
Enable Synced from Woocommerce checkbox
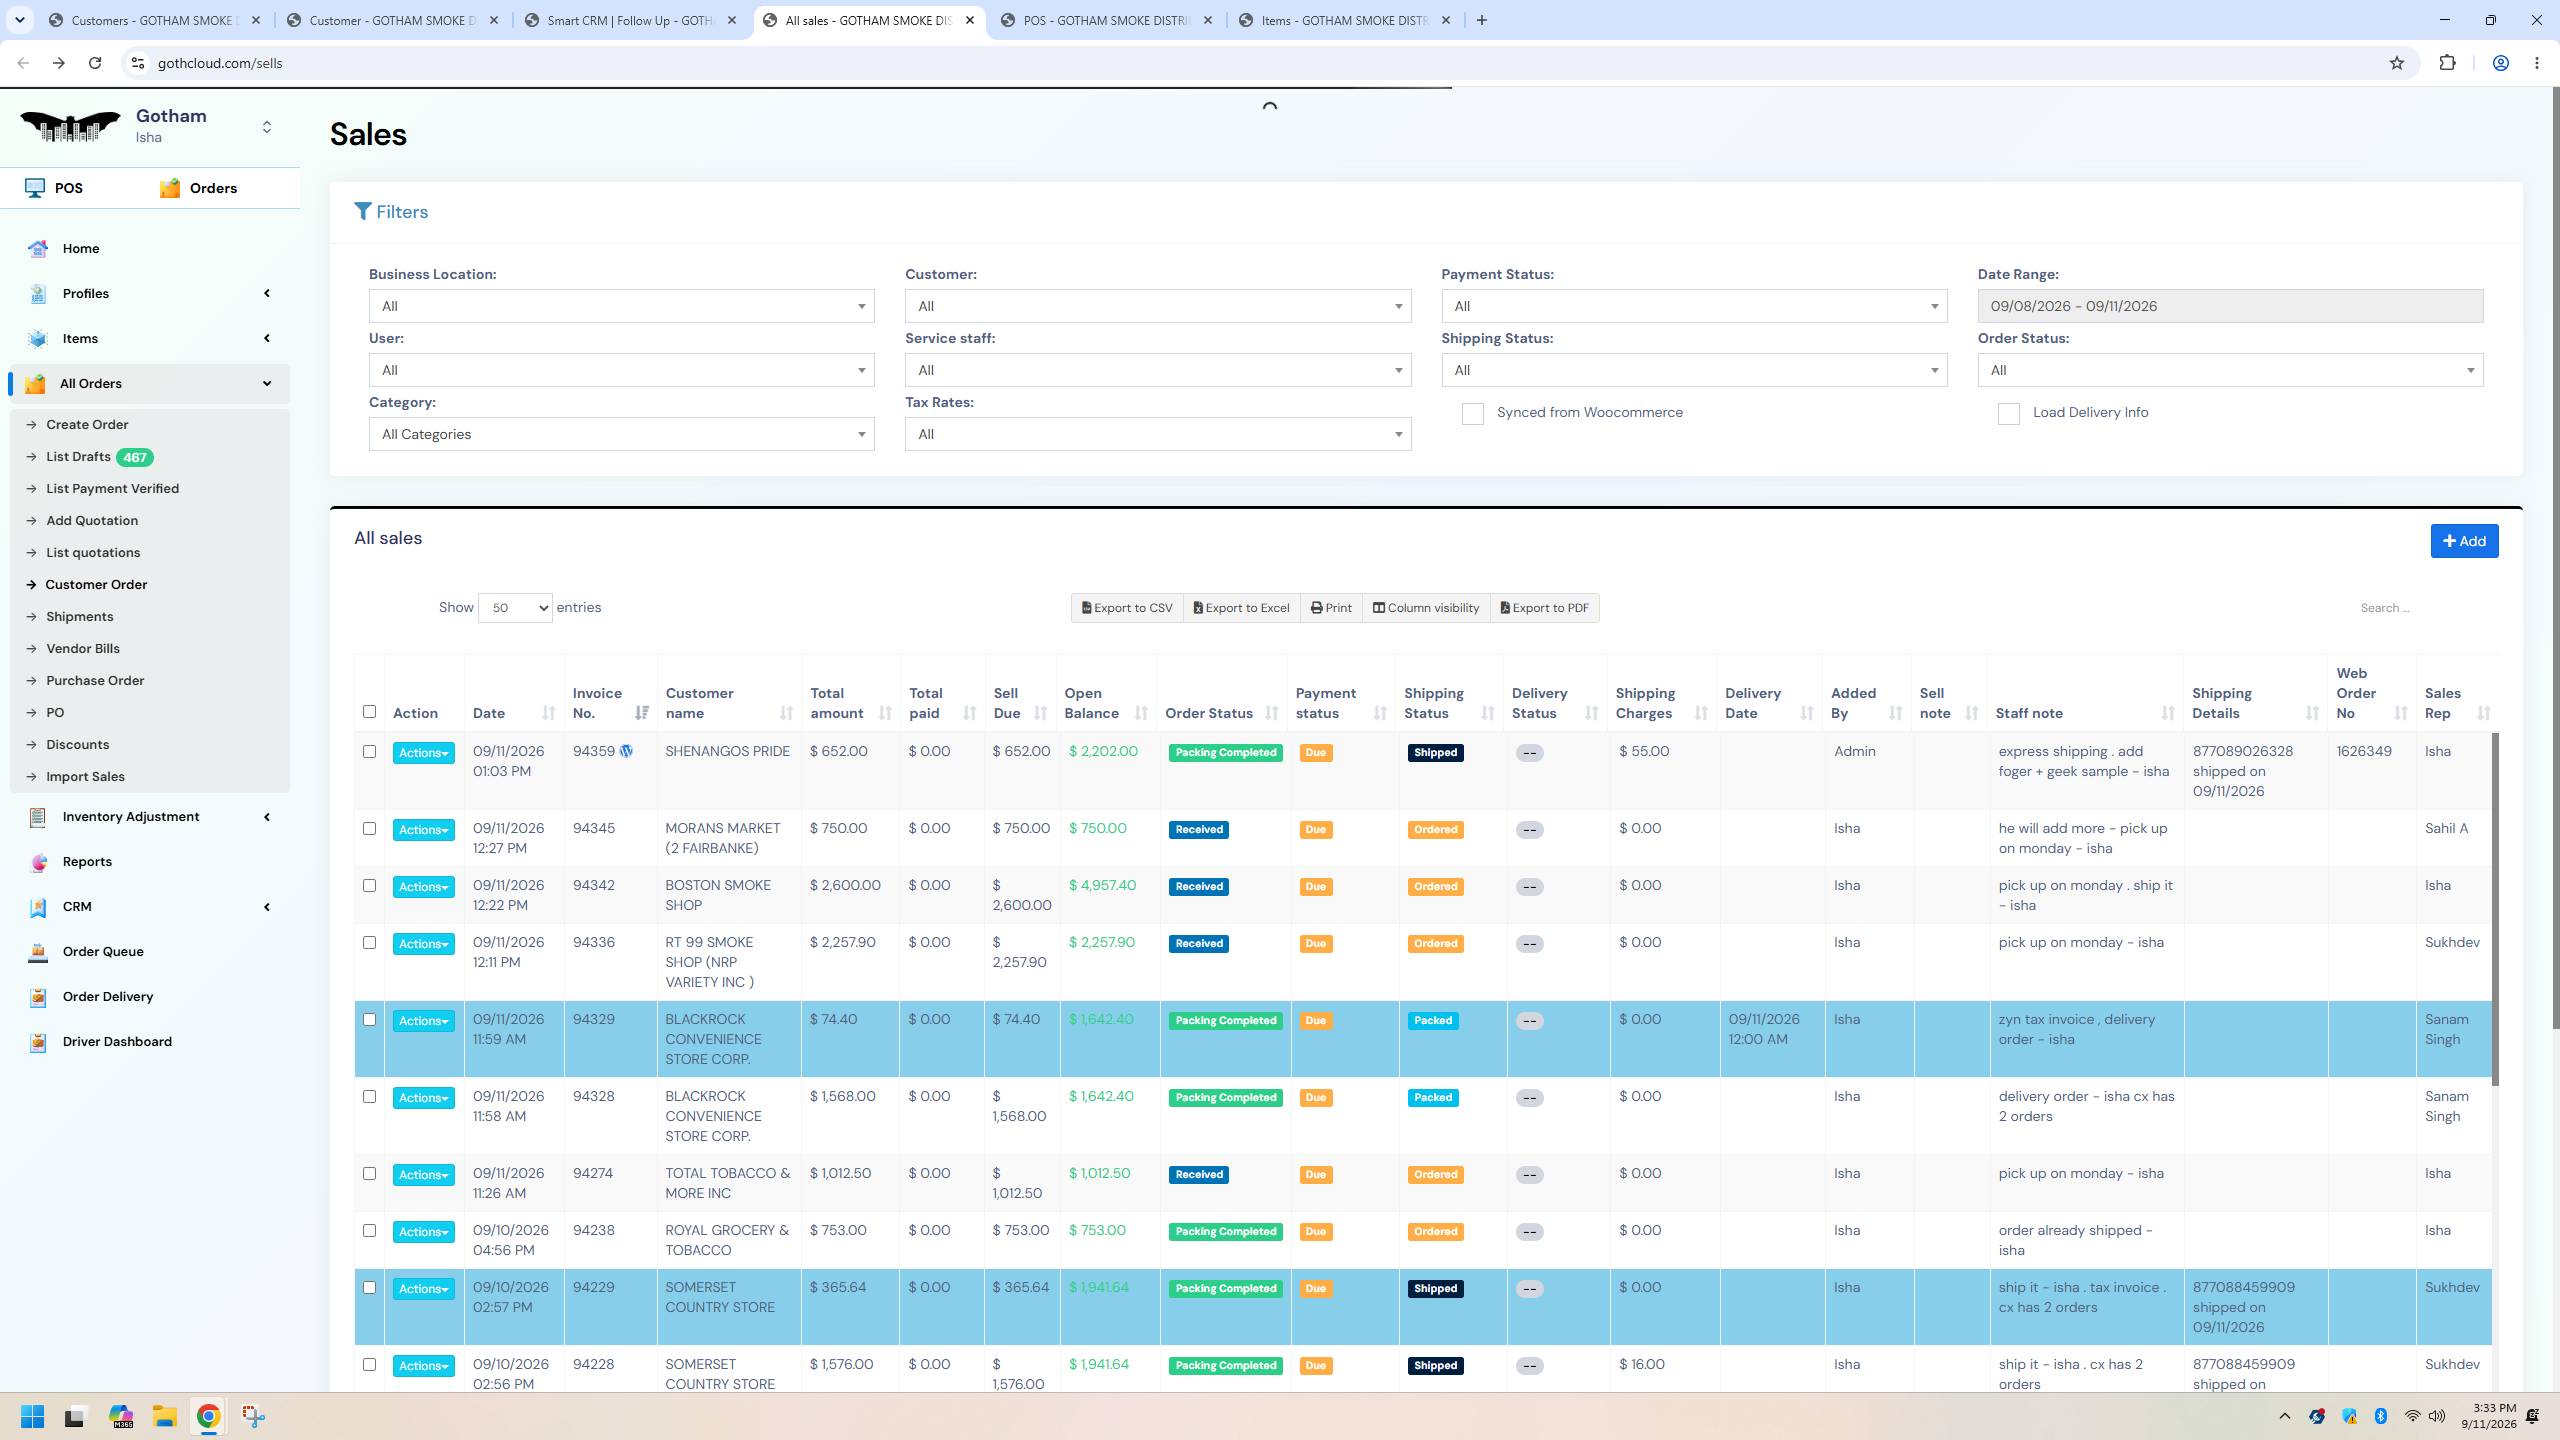click(x=1472, y=414)
